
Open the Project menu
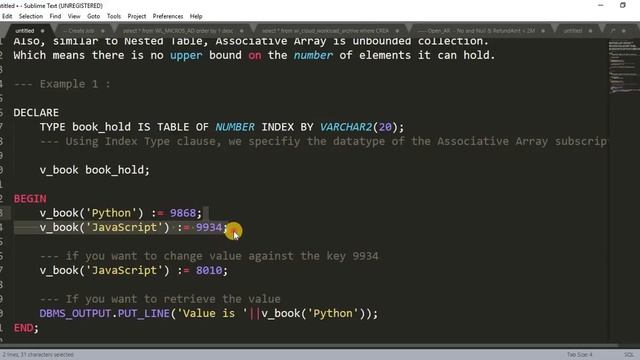click(x=137, y=16)
